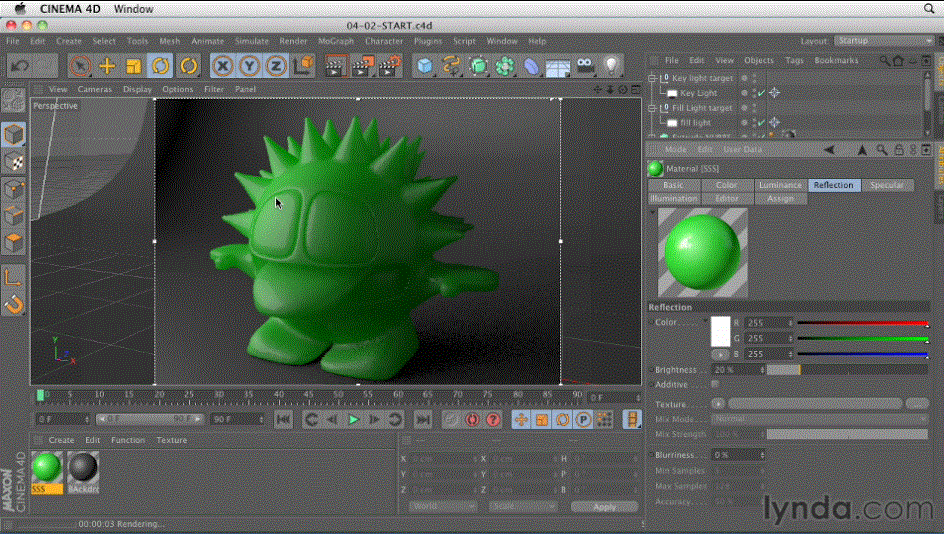
Task: Add a Floor environment object
Action: pyautogui.click(x=557, y=66)
